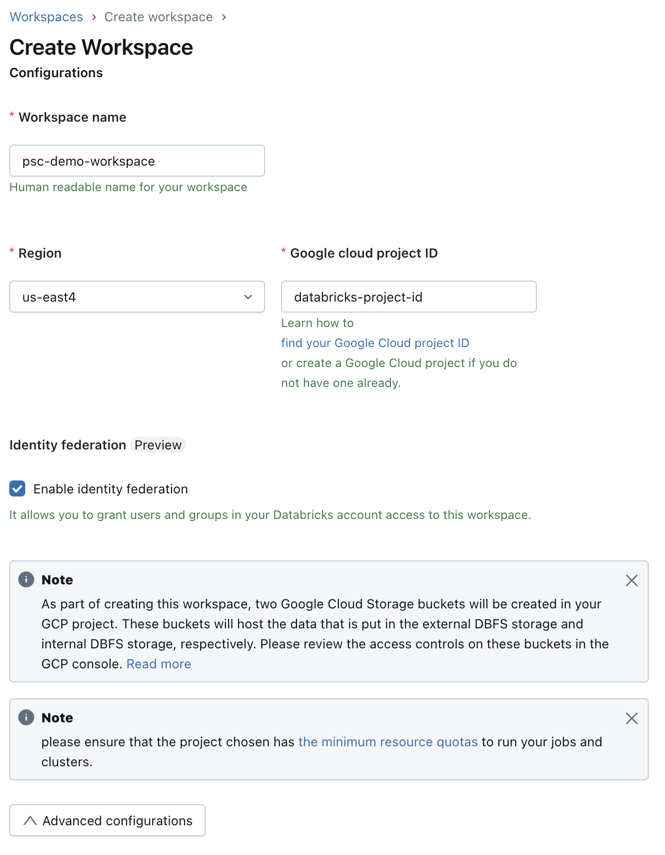The image size is (665, 855).
Task: Focus the Workspace name text field
Action: coord(137,161)
